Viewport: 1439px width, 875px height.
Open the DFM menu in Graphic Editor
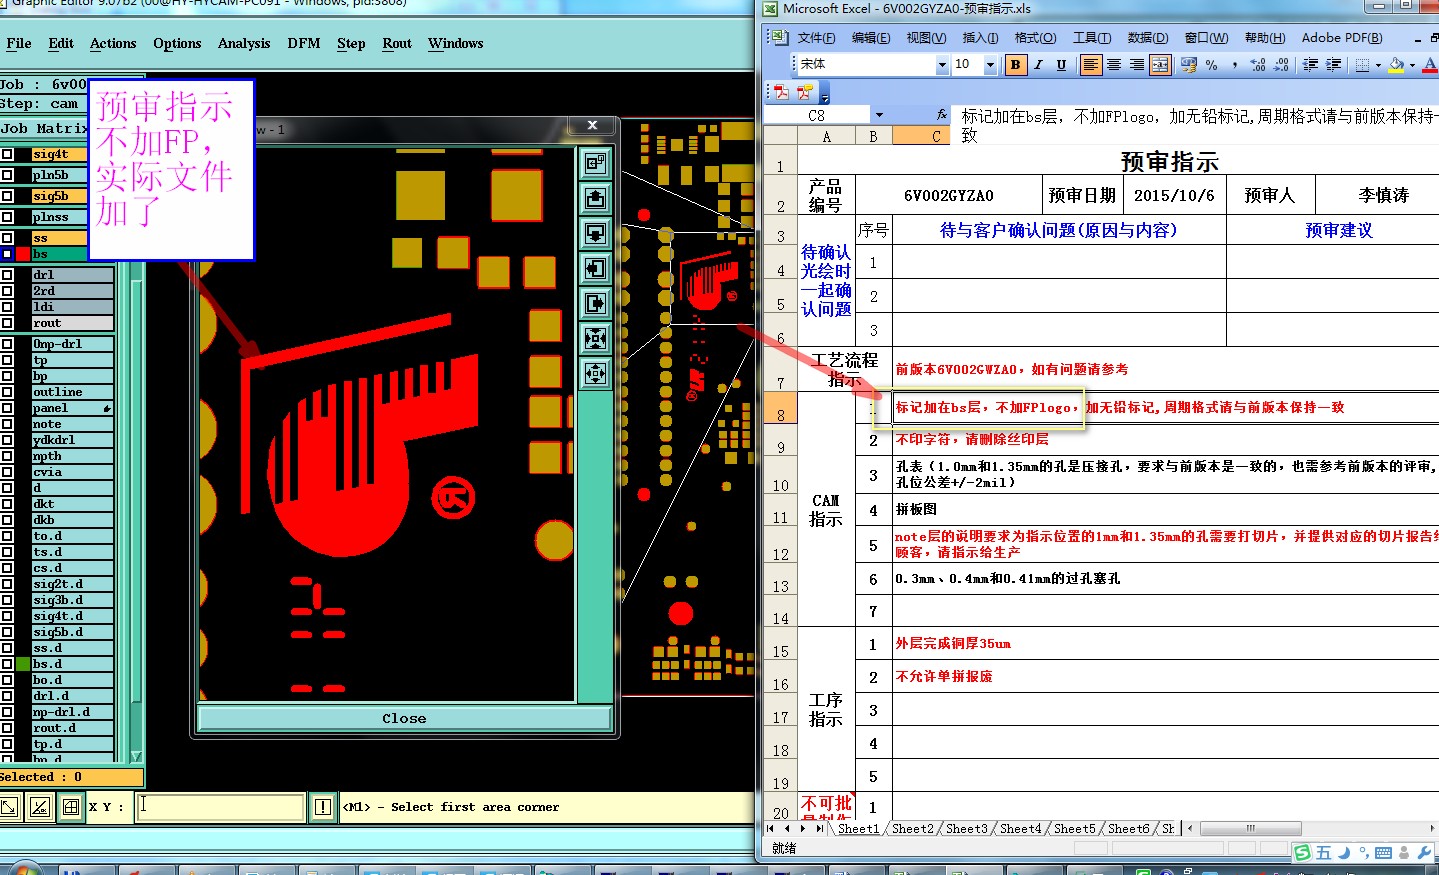304,43
